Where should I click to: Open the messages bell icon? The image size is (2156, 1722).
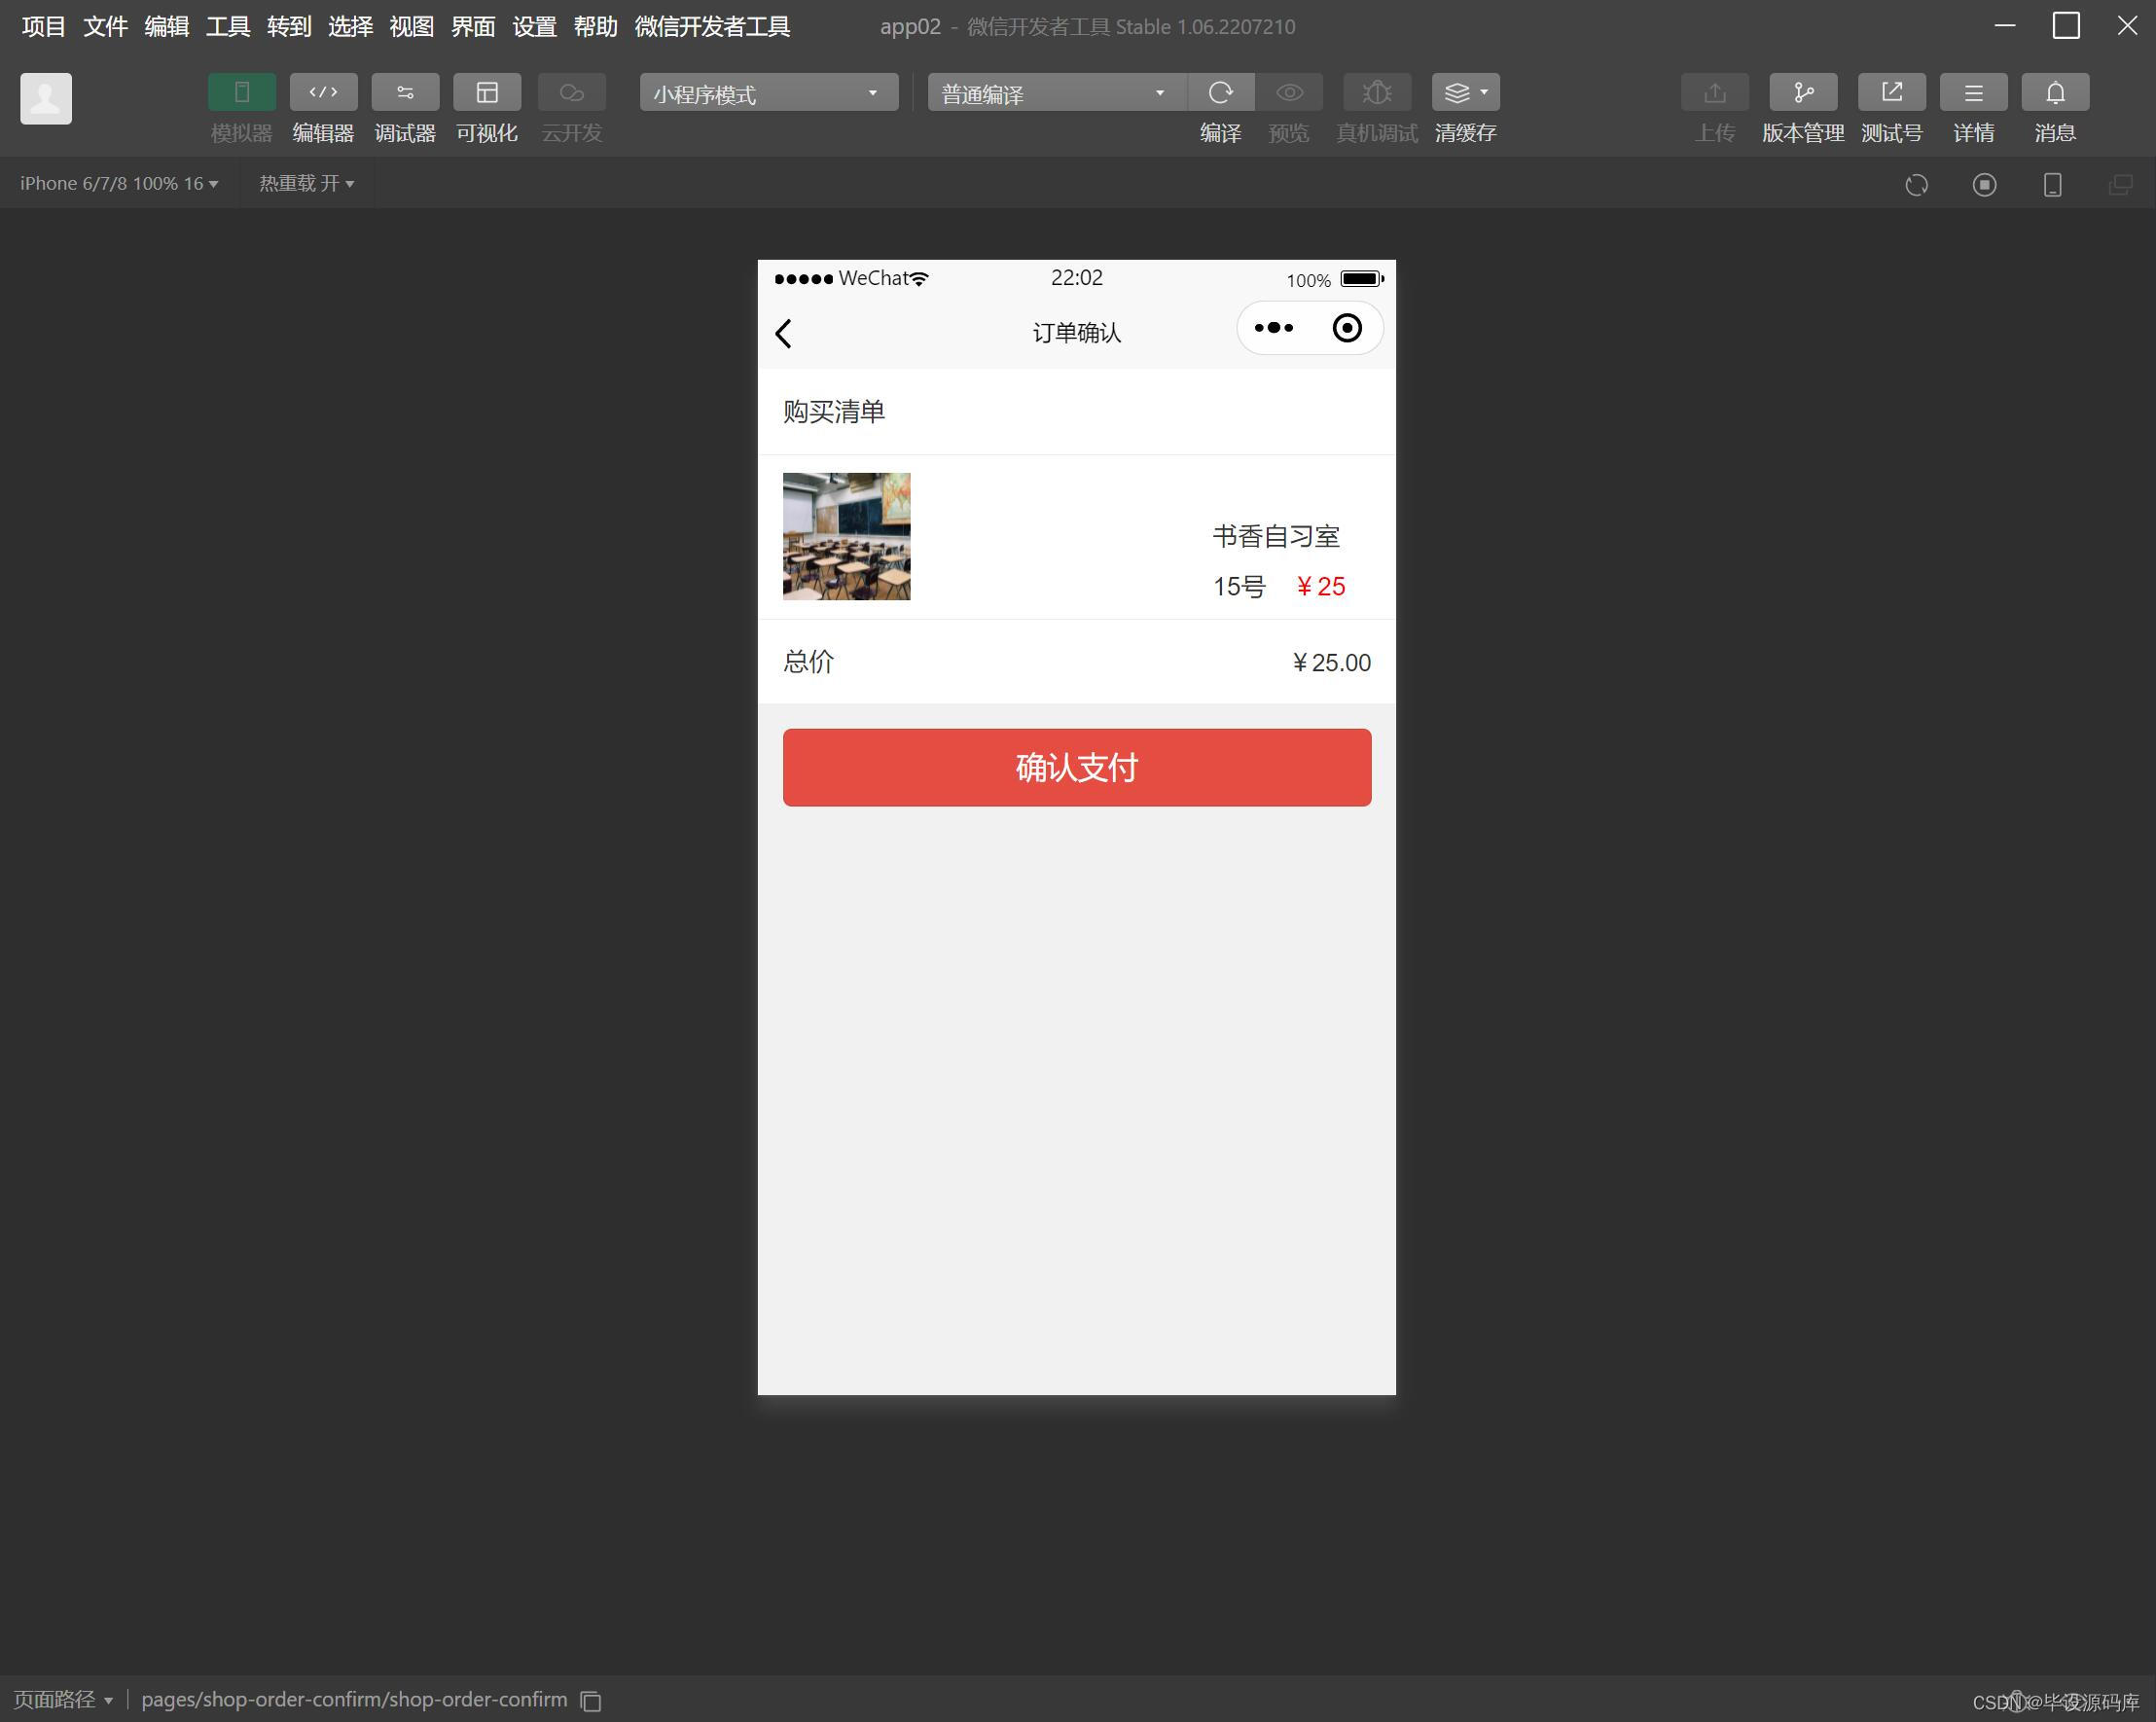point(2054,92)
